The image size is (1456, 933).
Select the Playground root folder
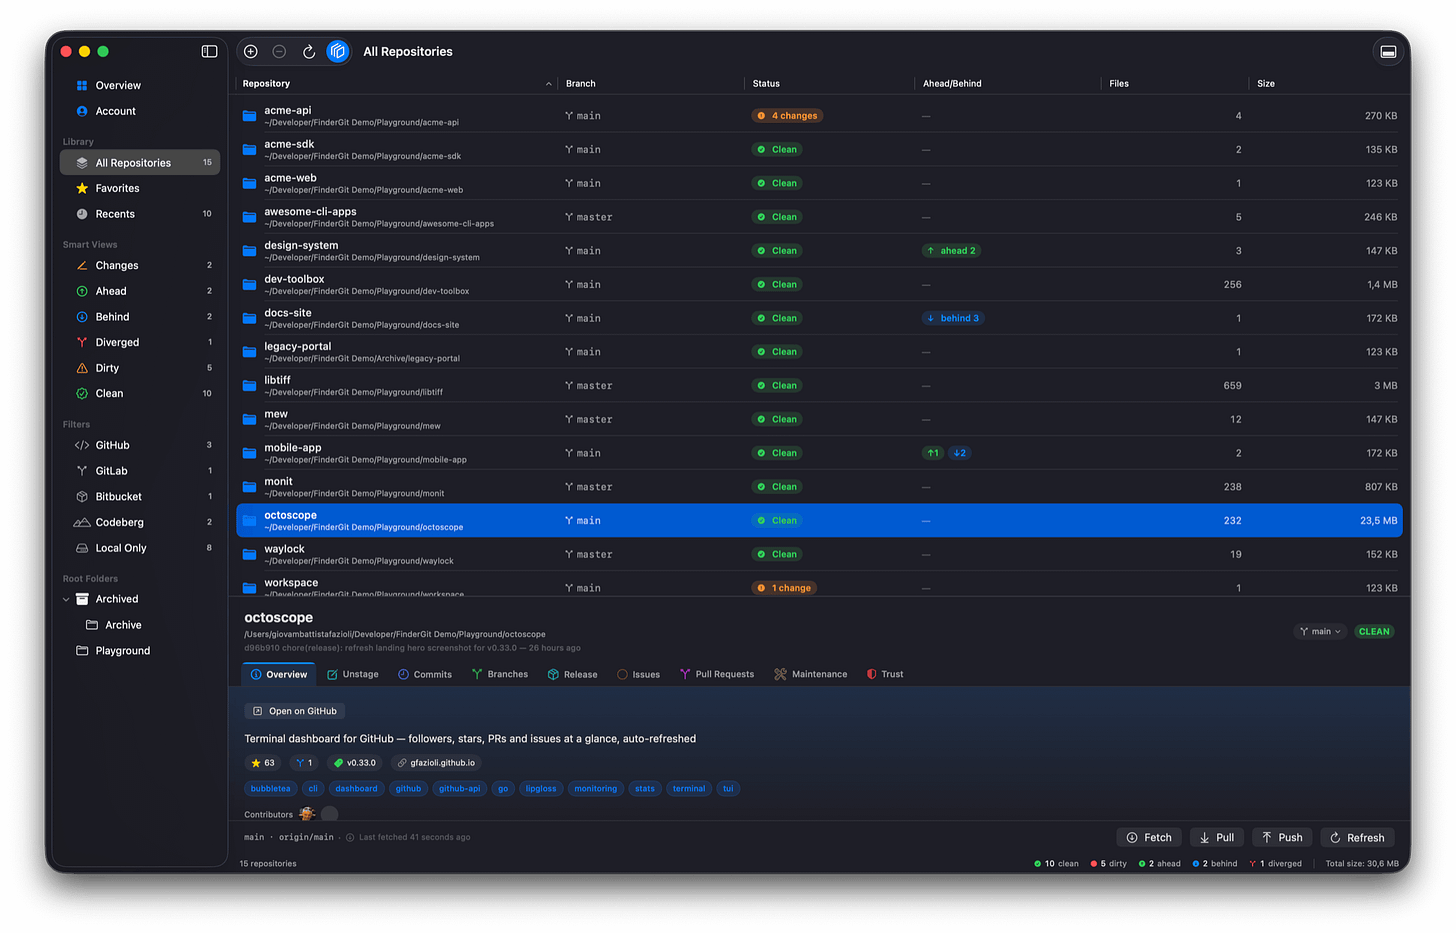point(139,651)
